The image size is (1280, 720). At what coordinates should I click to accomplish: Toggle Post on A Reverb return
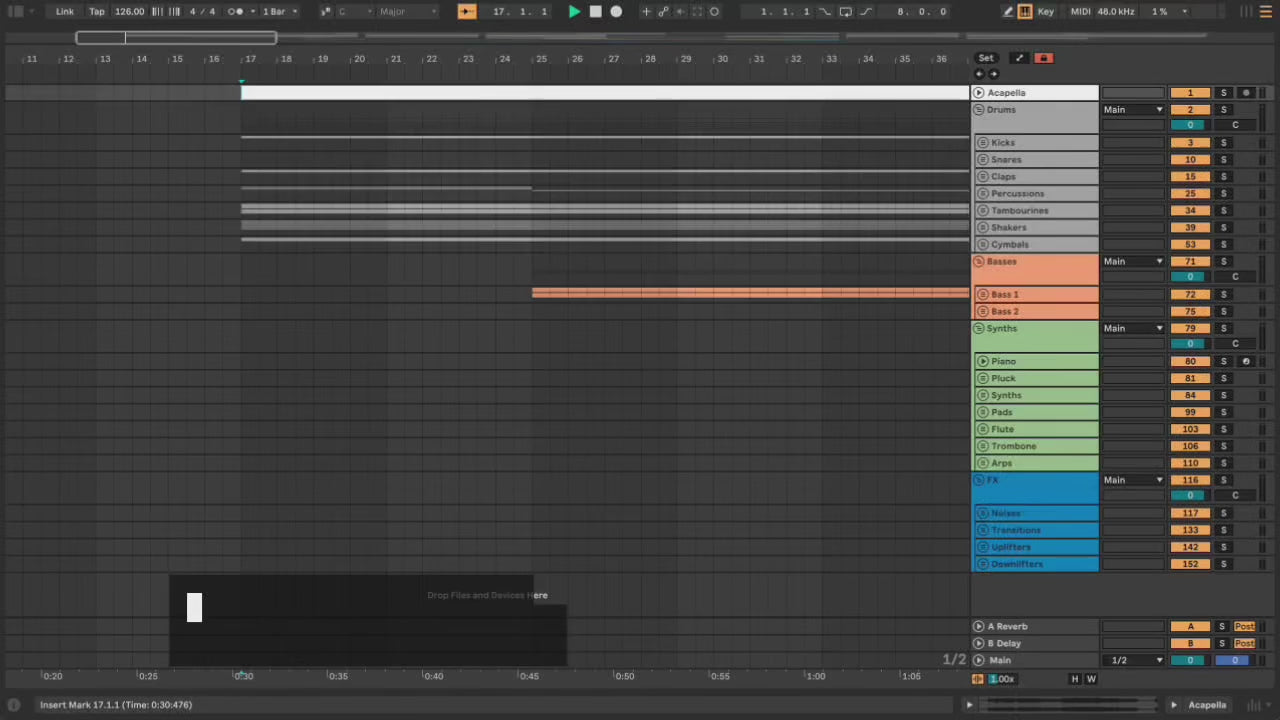[1244, 627]
